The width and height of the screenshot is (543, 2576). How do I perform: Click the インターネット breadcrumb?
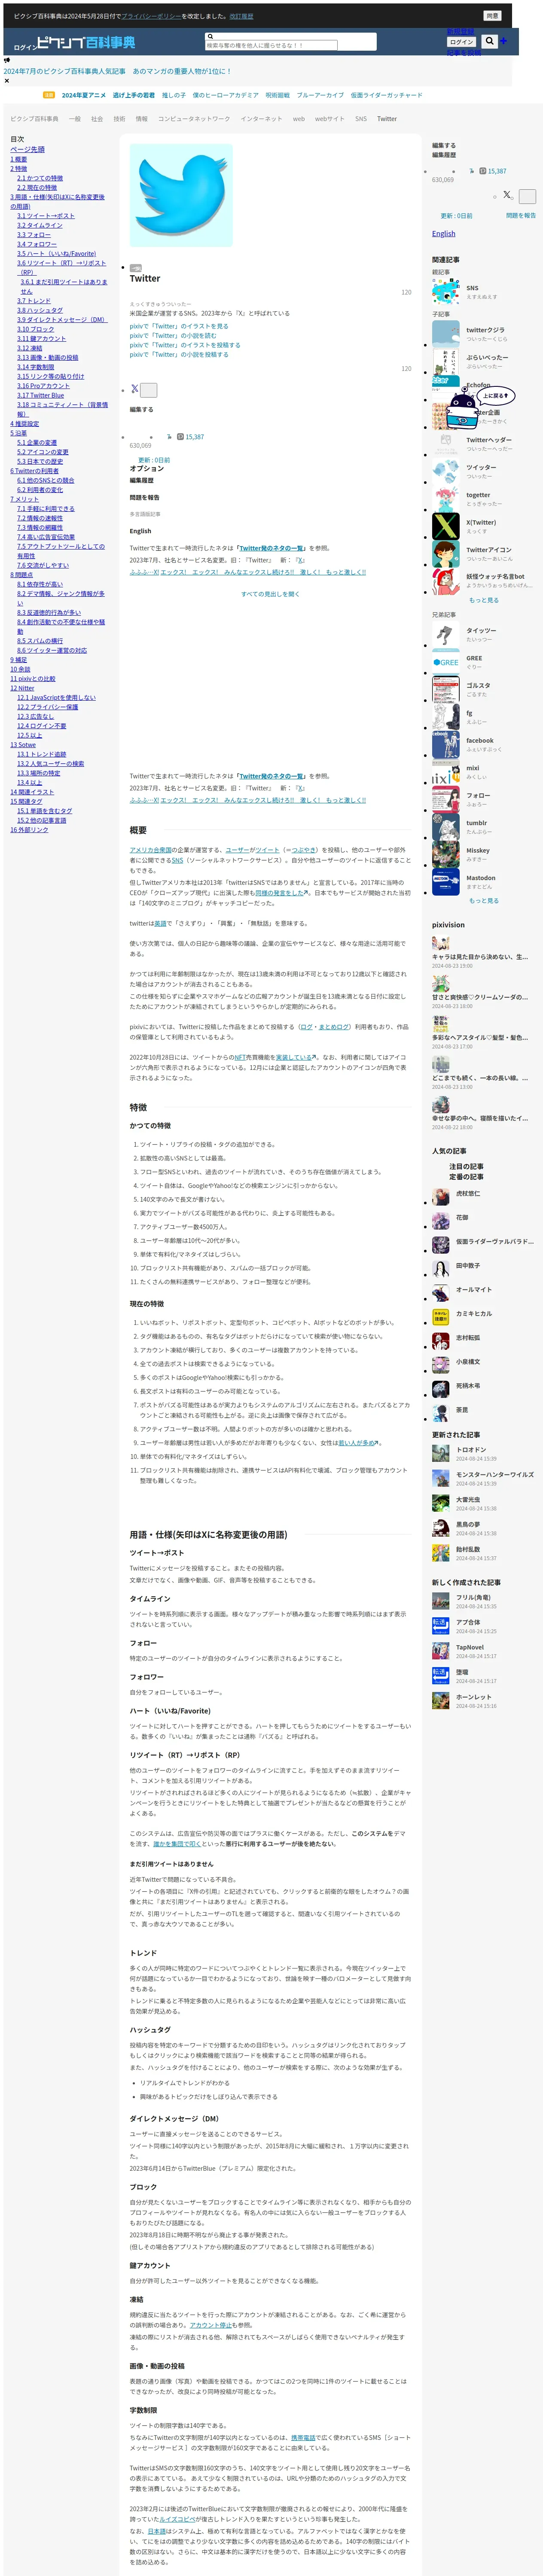click(261, 119)
